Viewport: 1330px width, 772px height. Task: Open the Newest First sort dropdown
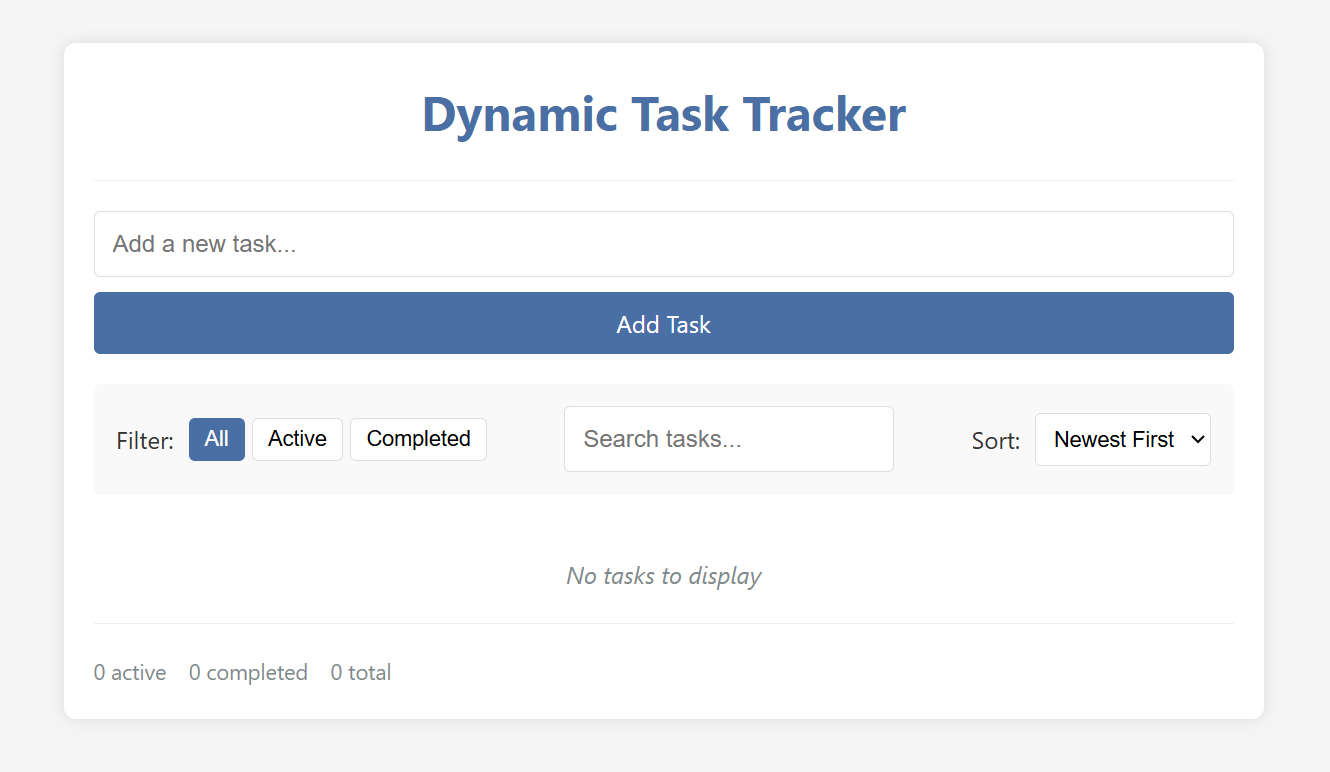pos(1123,439)
